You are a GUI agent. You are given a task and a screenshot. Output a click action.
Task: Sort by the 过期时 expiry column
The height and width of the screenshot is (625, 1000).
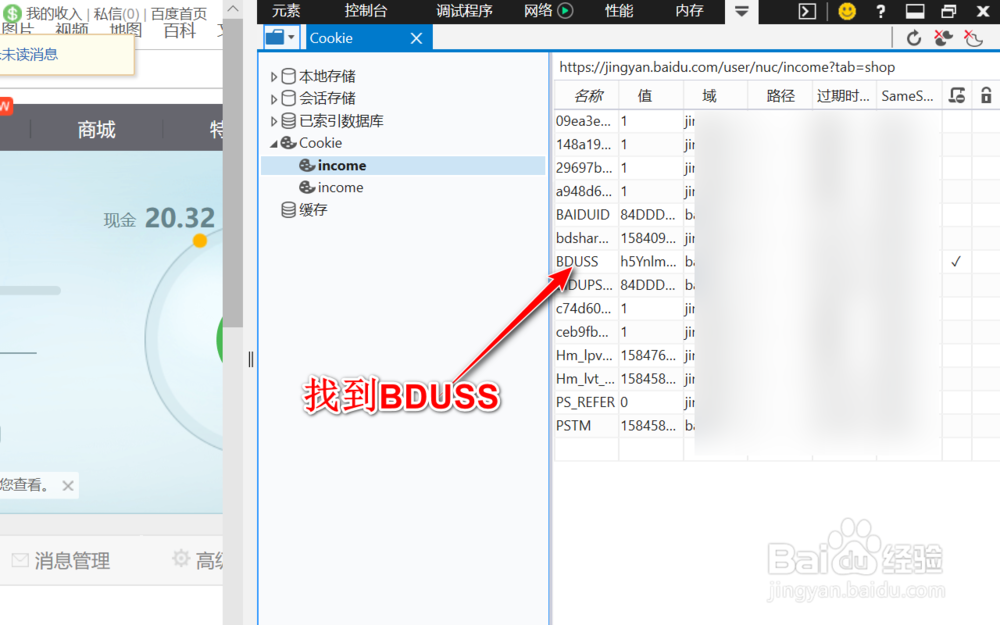pyautogui.click(x=844, y=96)
